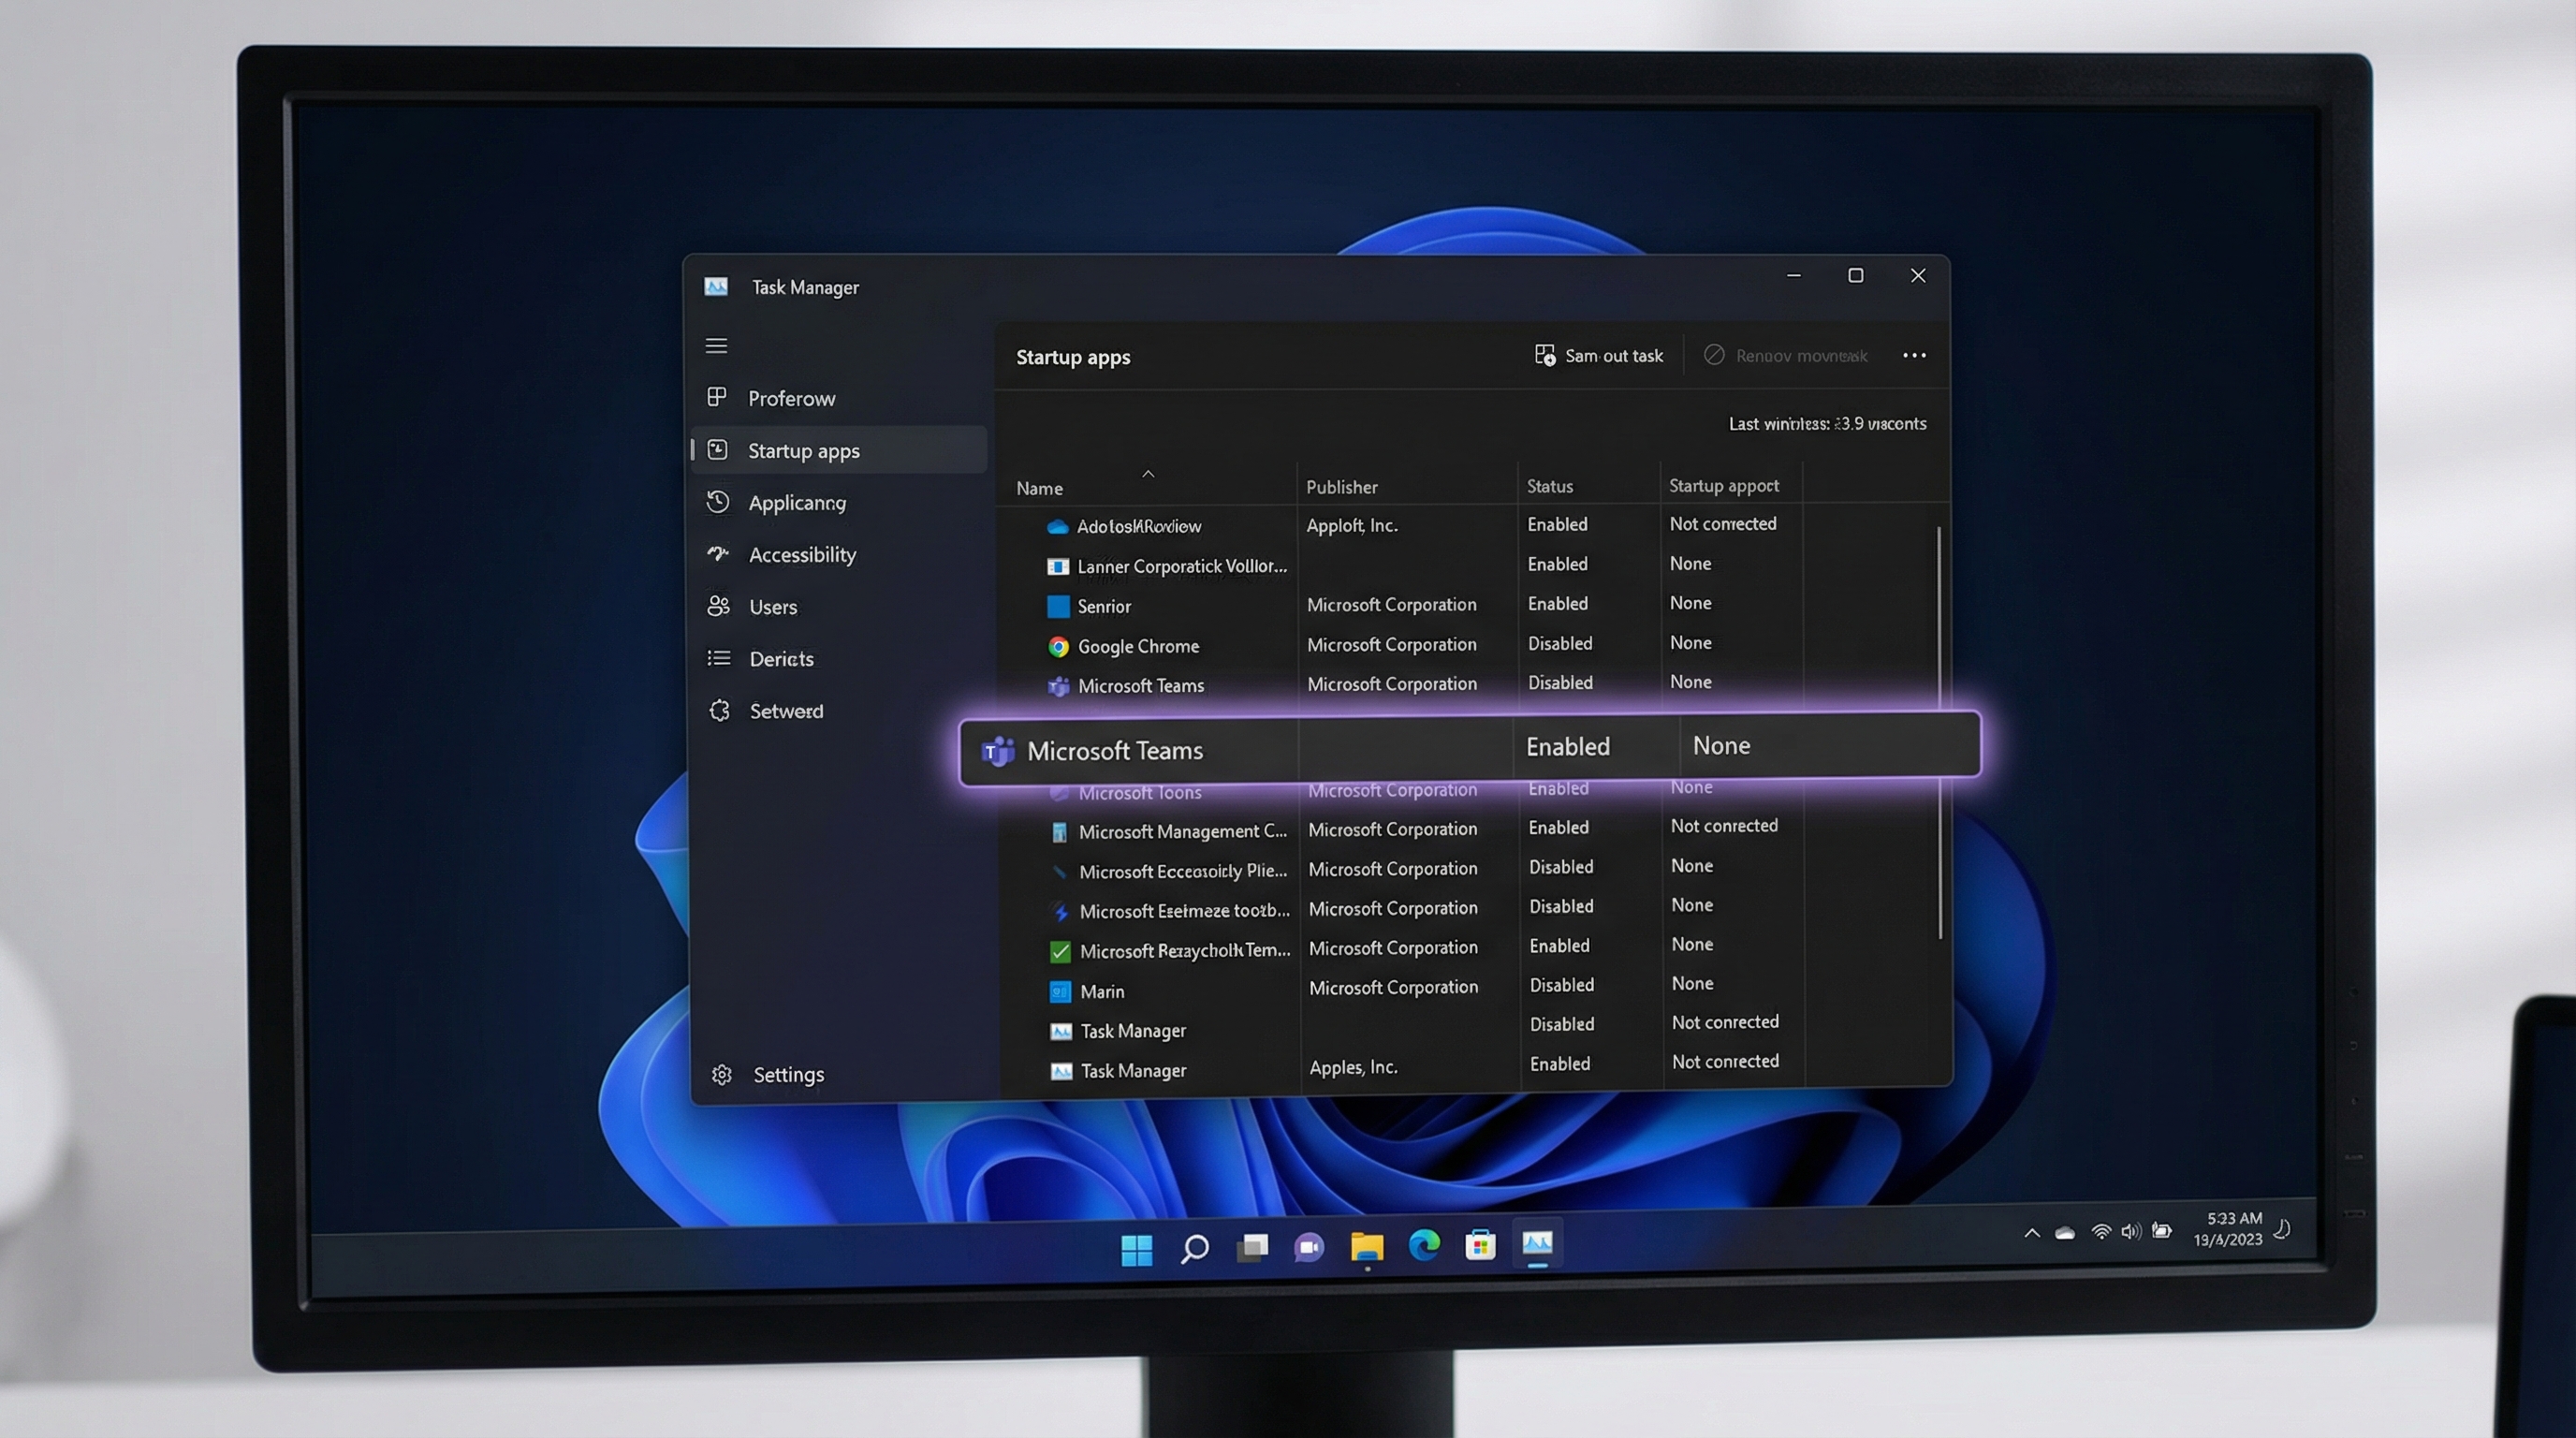2576x1438 pixels.
Task: Click the Windows Start button
Action: (x=1136, y=1248)
